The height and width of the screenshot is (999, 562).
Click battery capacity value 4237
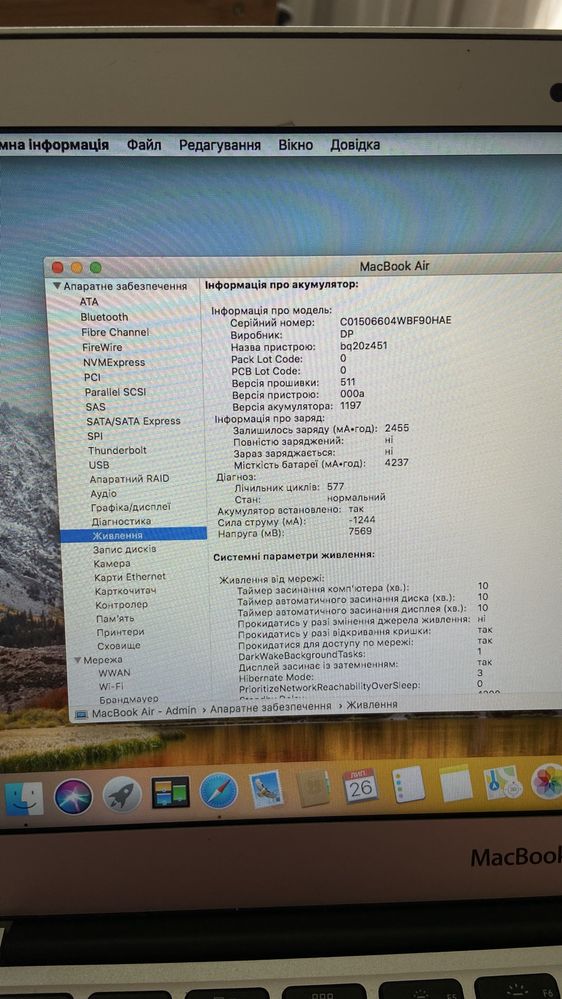coord(396,463)
